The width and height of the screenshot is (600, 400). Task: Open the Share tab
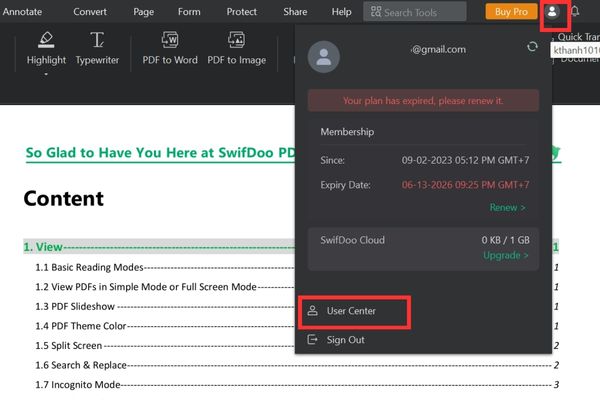click(x=295, y=12)
